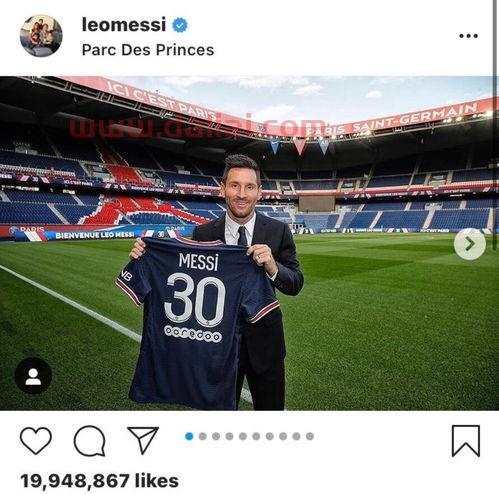Jump to the third carousel dot

216,436
